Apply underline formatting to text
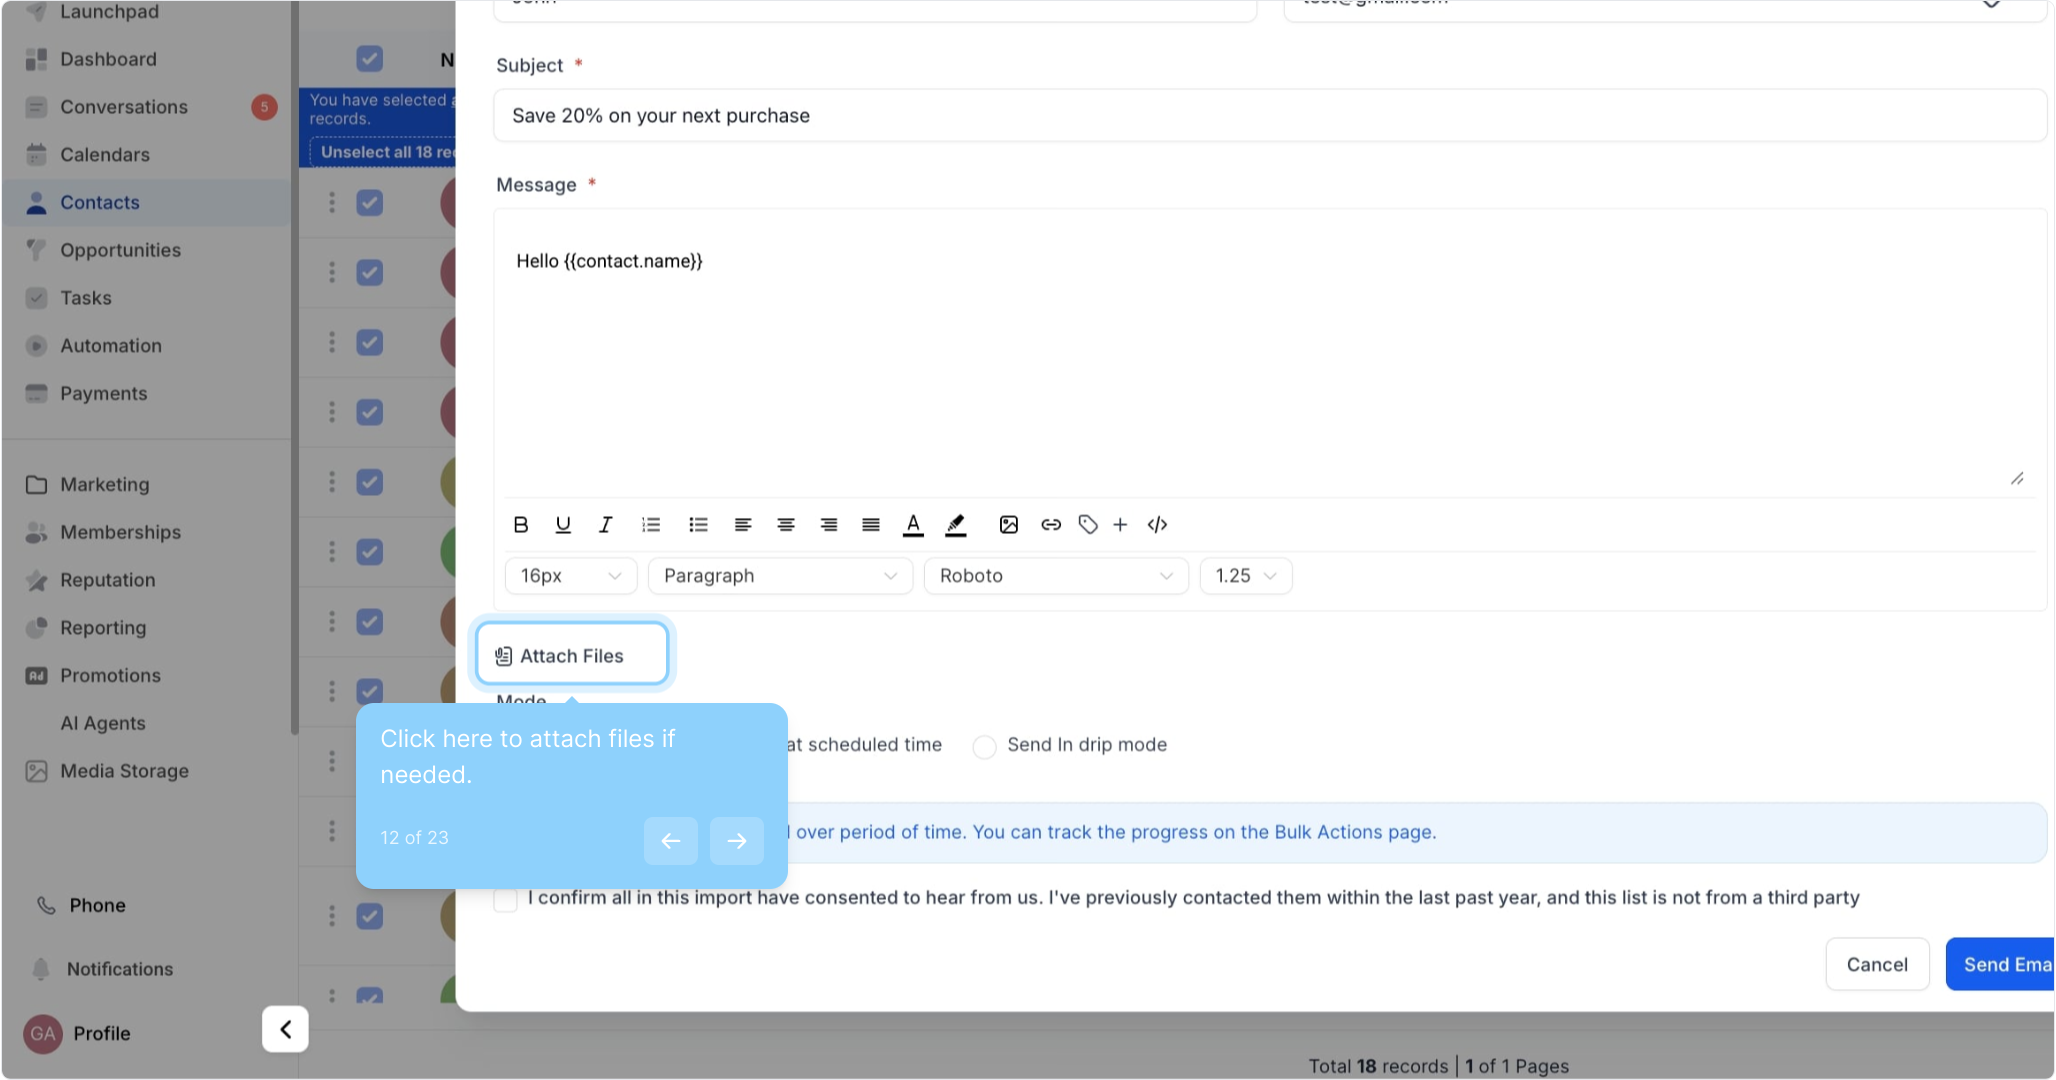2056x1080 pixels. click(563, 525)
